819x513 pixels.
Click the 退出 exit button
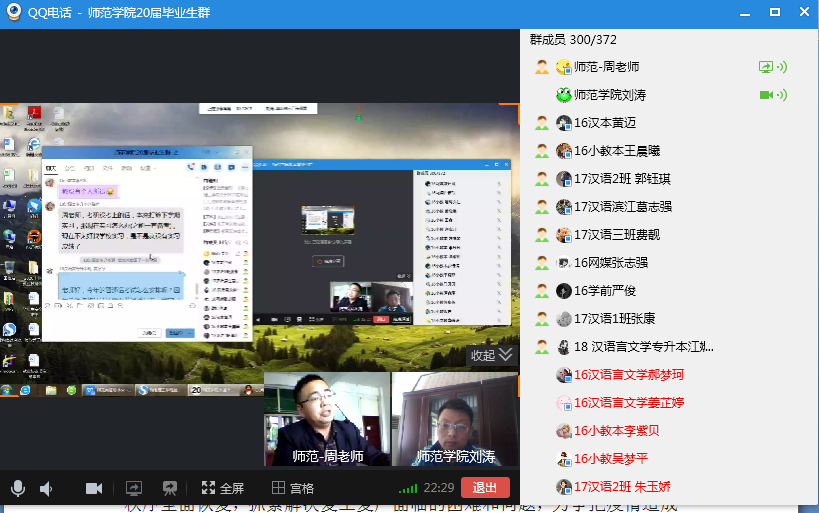(x=485, y=487)
